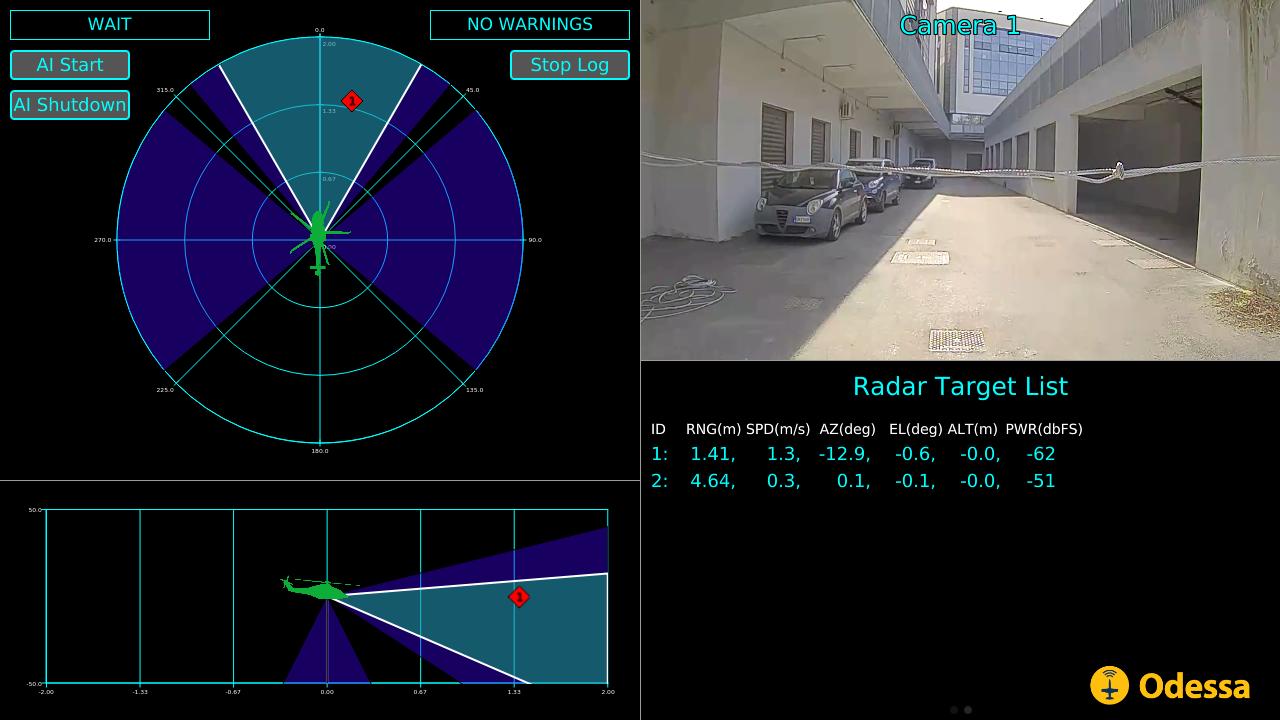The width and height of the screenshot is (1280, 720).
Task: Click the RNG(m) column header
Action: (713, 429)
